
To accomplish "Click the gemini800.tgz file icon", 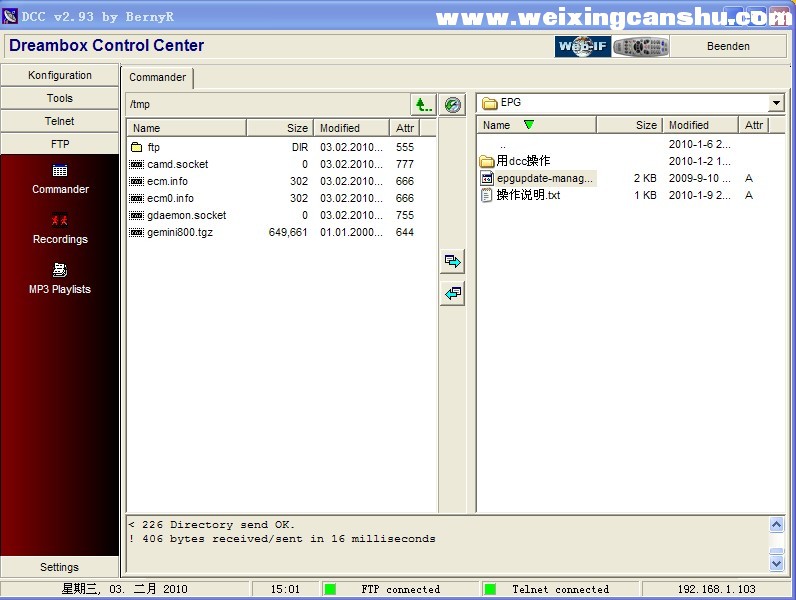I will click(137, 232).
